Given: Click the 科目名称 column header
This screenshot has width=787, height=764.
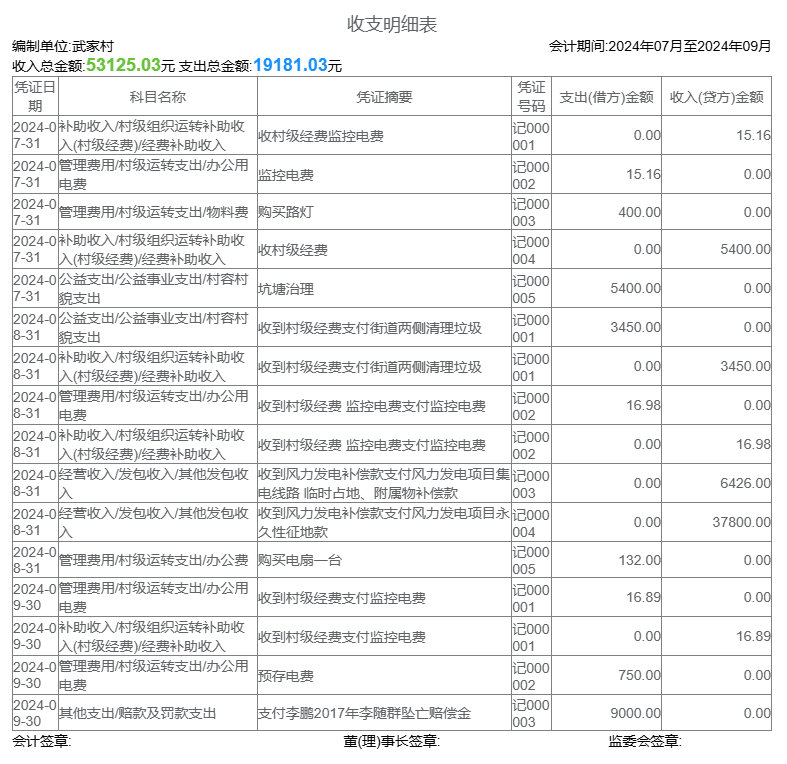Looking at the screenshot, I should click(x=157, y=97).
